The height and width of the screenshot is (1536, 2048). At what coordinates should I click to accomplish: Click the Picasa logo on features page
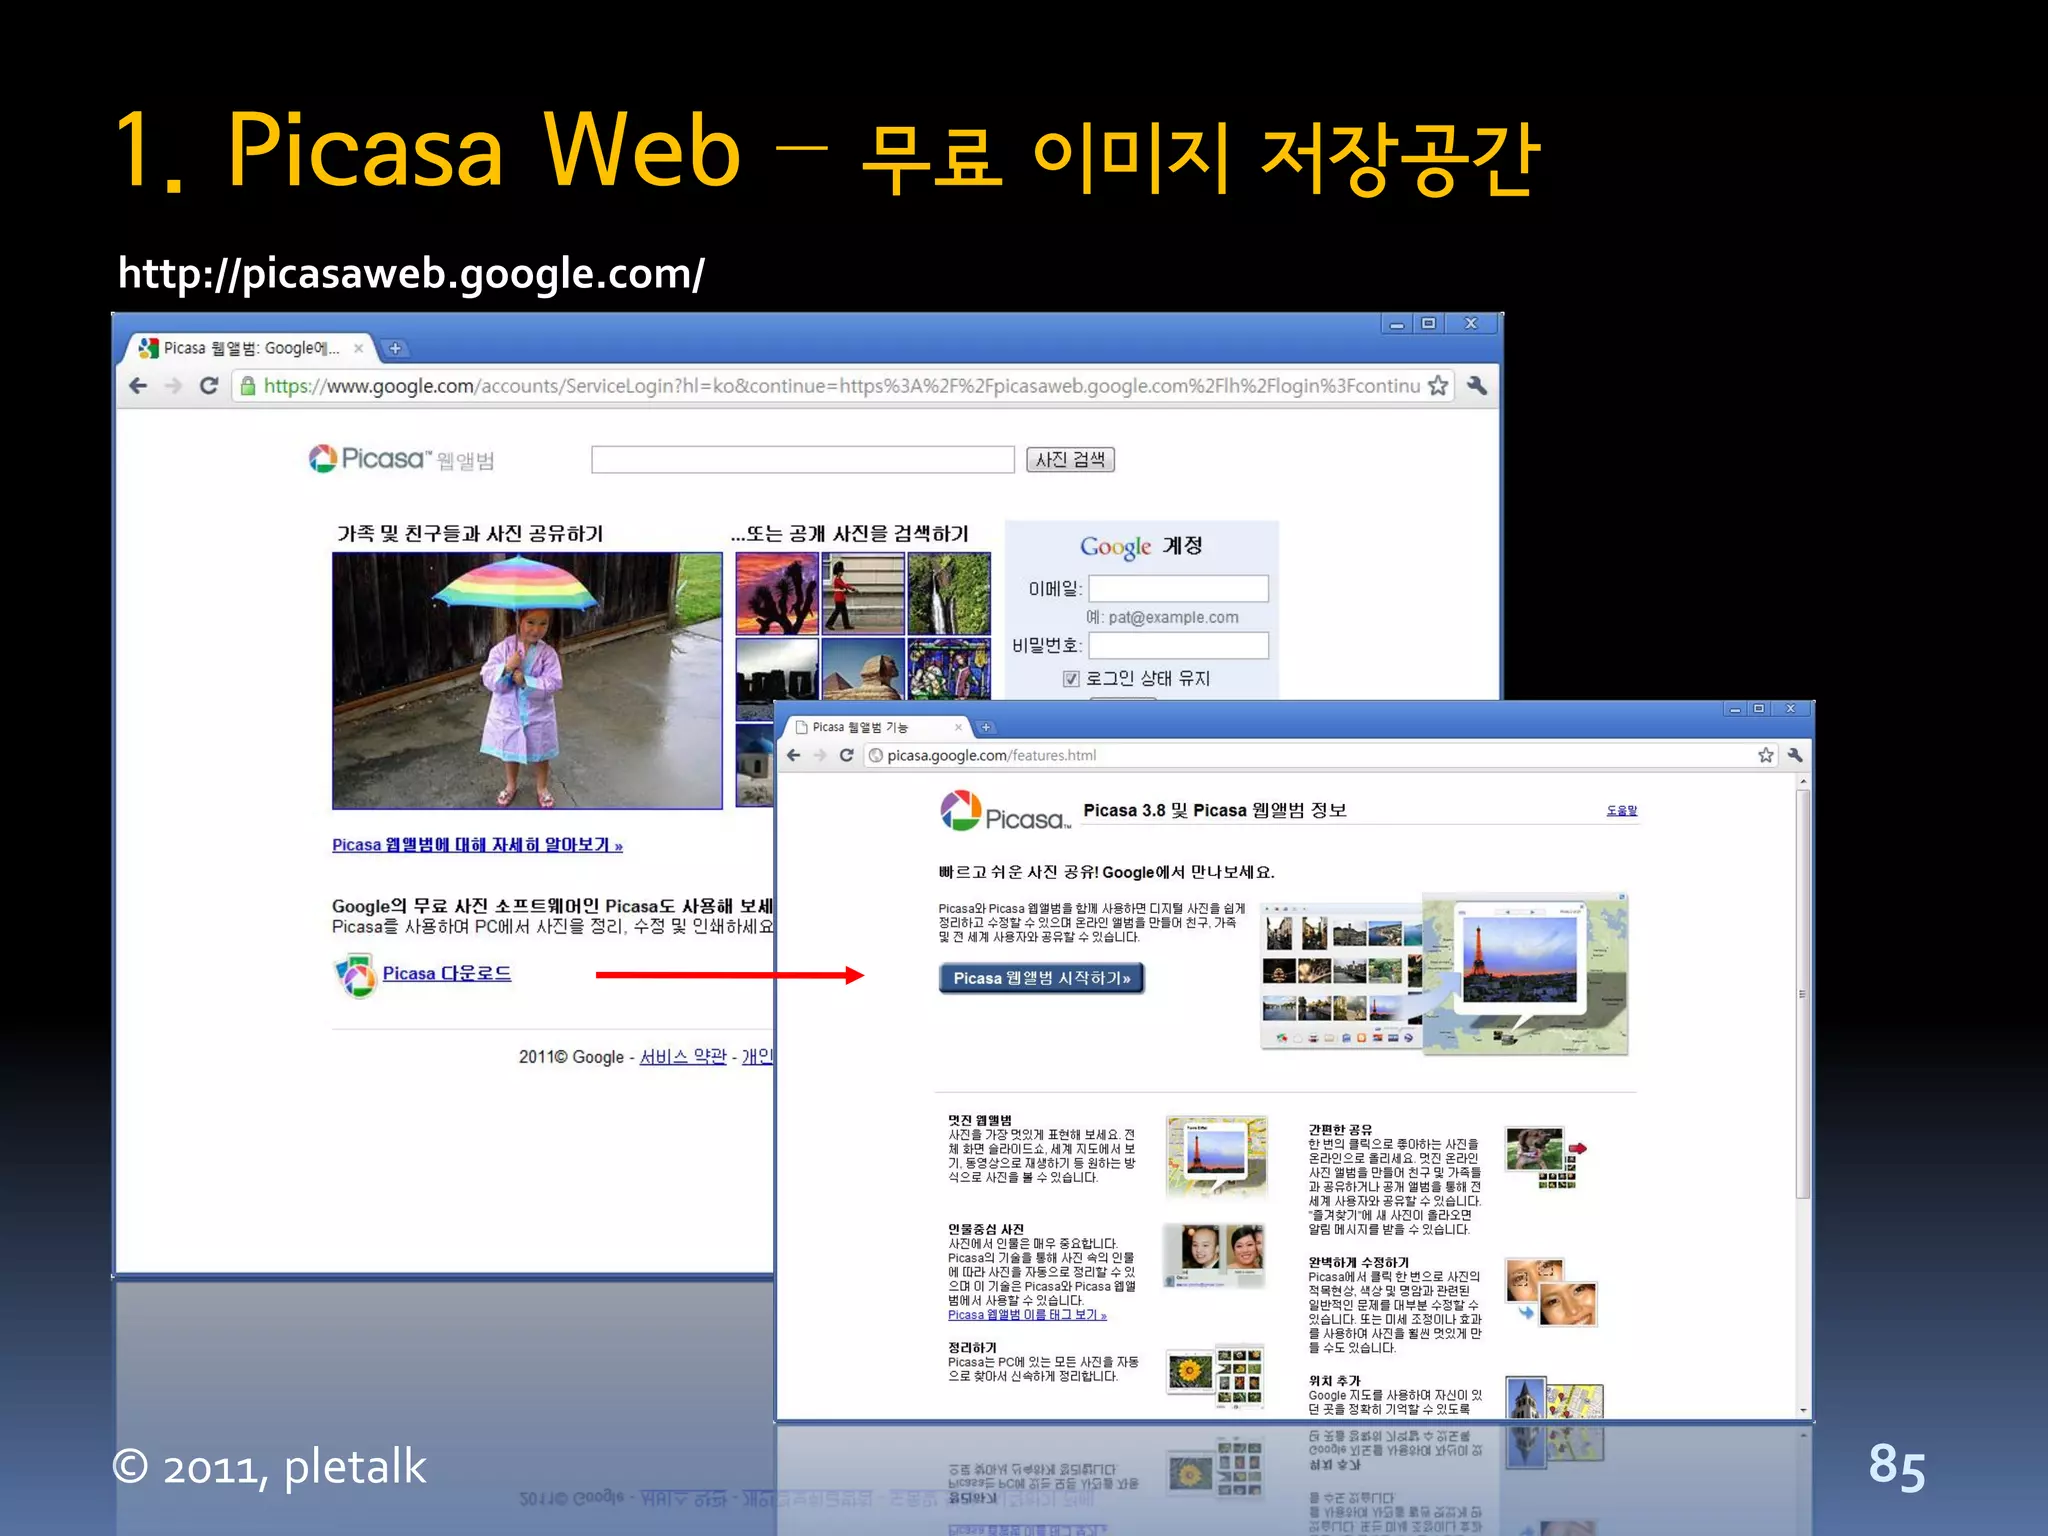1005,812
